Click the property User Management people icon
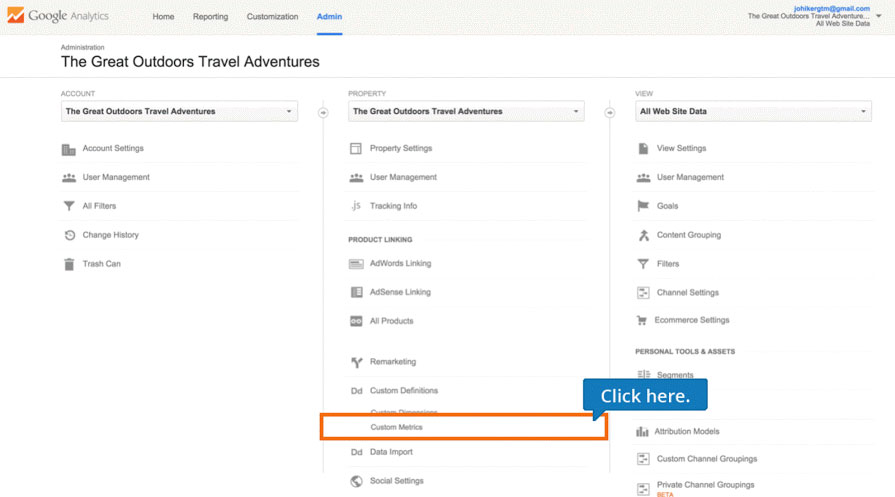895x497 pixels. [x=356, y=177]
